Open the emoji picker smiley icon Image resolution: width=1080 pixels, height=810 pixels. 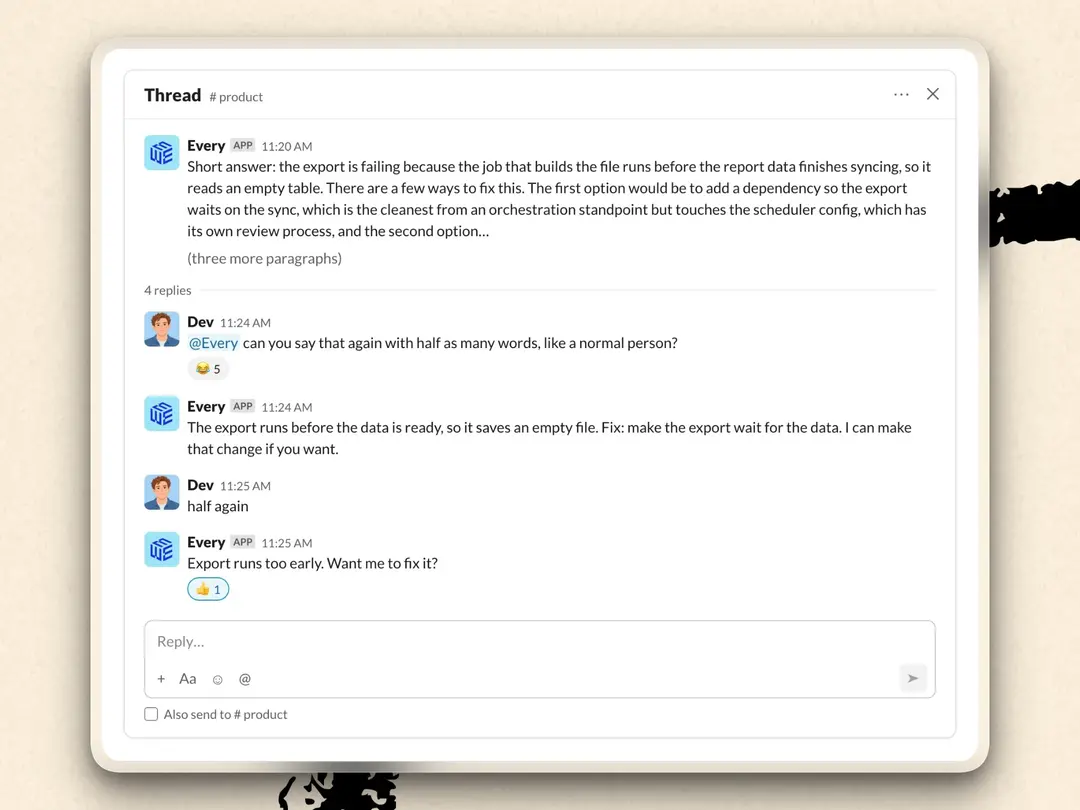click(218, 680)
